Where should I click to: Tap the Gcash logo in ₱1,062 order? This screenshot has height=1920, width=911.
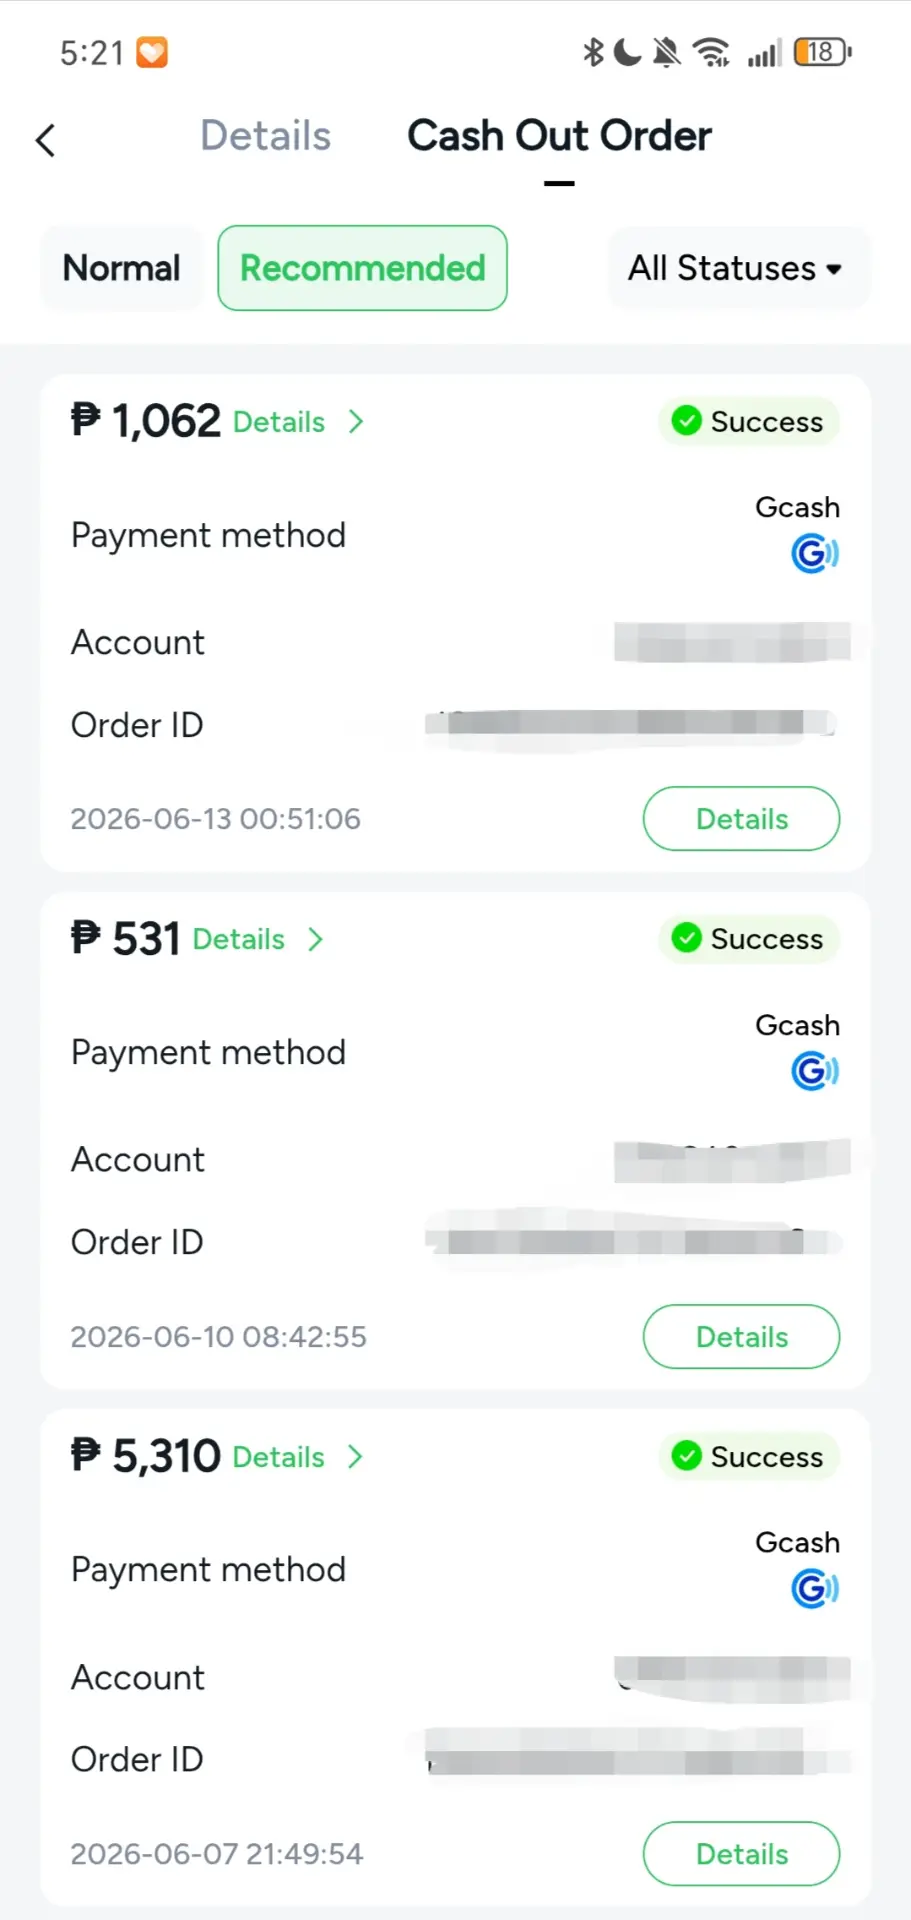[814, 553]
